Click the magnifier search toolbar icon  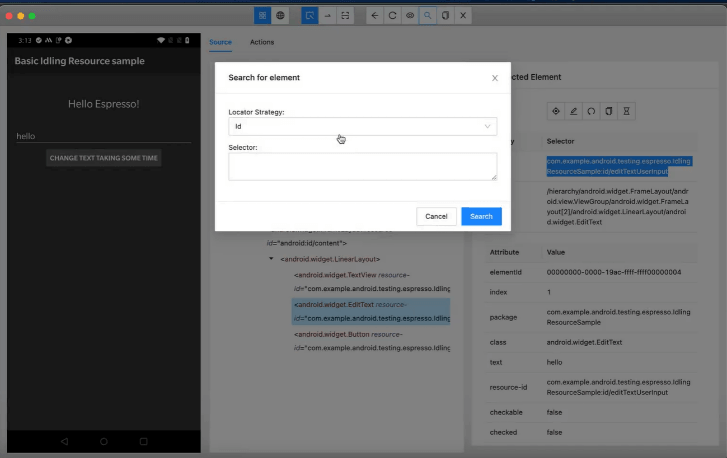pyautogui.click(x=428, y=16)
